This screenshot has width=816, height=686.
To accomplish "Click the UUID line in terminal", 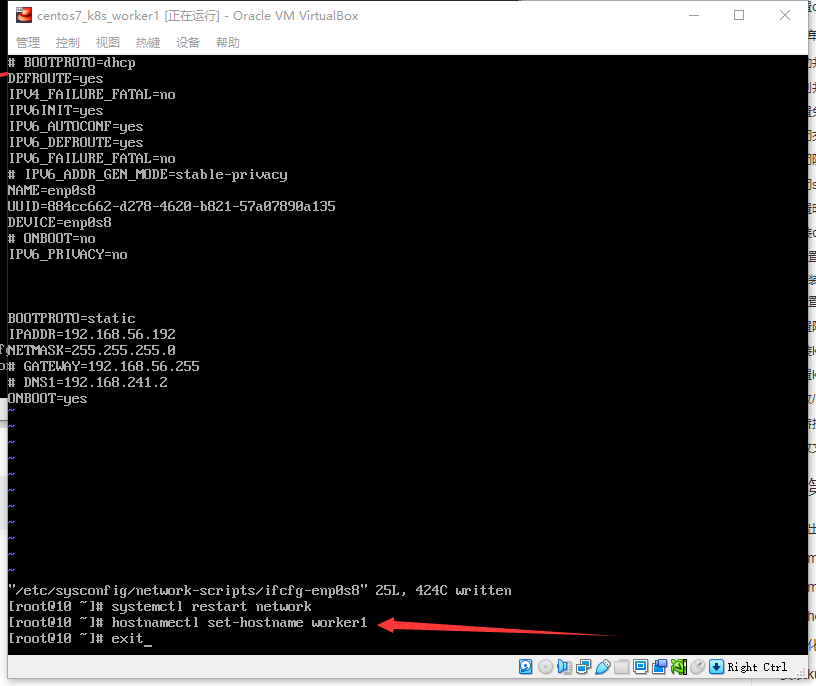I will pyautogui.click(x=172, y=207).
